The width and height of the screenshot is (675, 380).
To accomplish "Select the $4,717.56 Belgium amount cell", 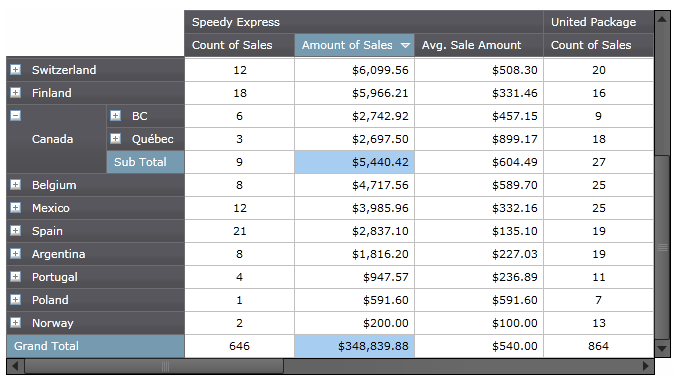I will pos(354,185).
